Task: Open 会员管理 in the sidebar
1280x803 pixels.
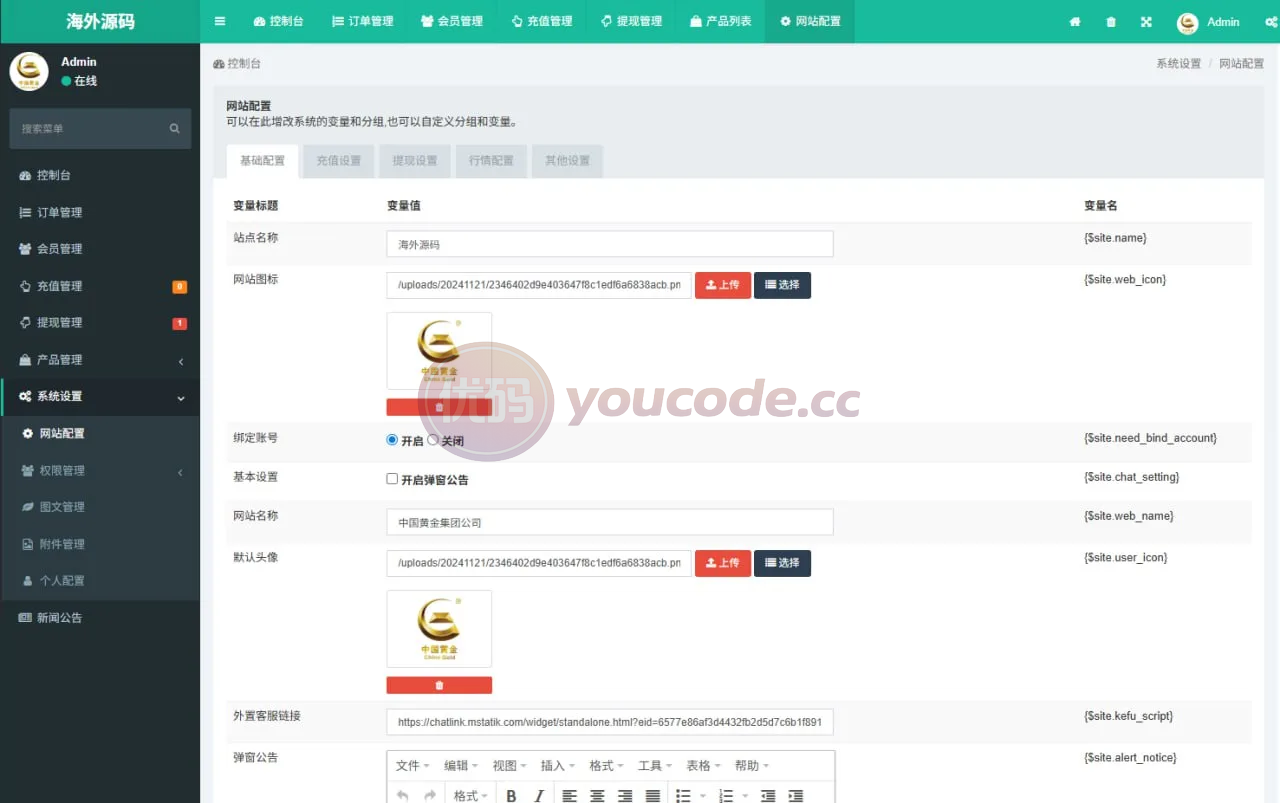Action: [x=100, y=249]
